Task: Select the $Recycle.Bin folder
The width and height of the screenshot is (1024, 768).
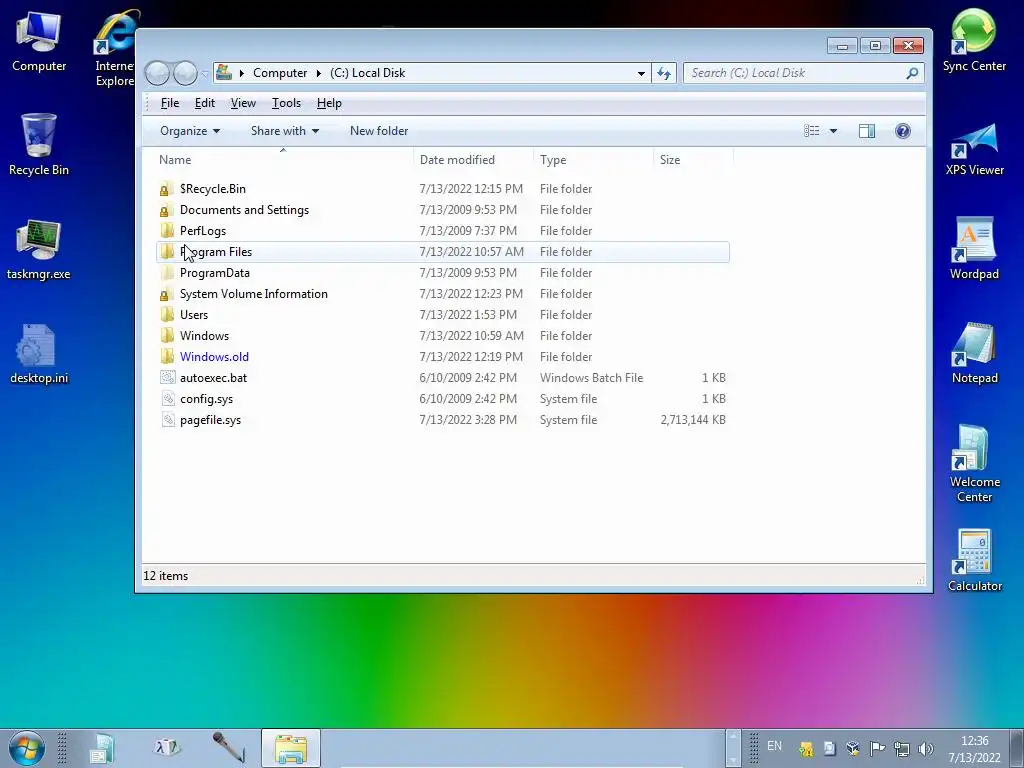Action: (443, 189)
